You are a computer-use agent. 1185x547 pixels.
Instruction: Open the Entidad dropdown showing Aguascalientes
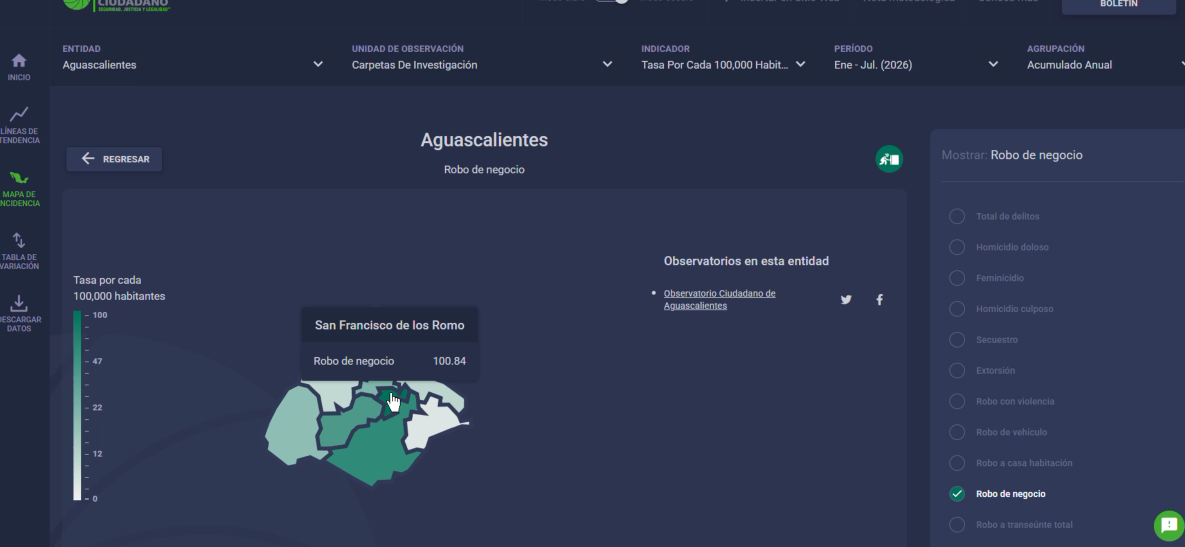click(x=193, y=57)
